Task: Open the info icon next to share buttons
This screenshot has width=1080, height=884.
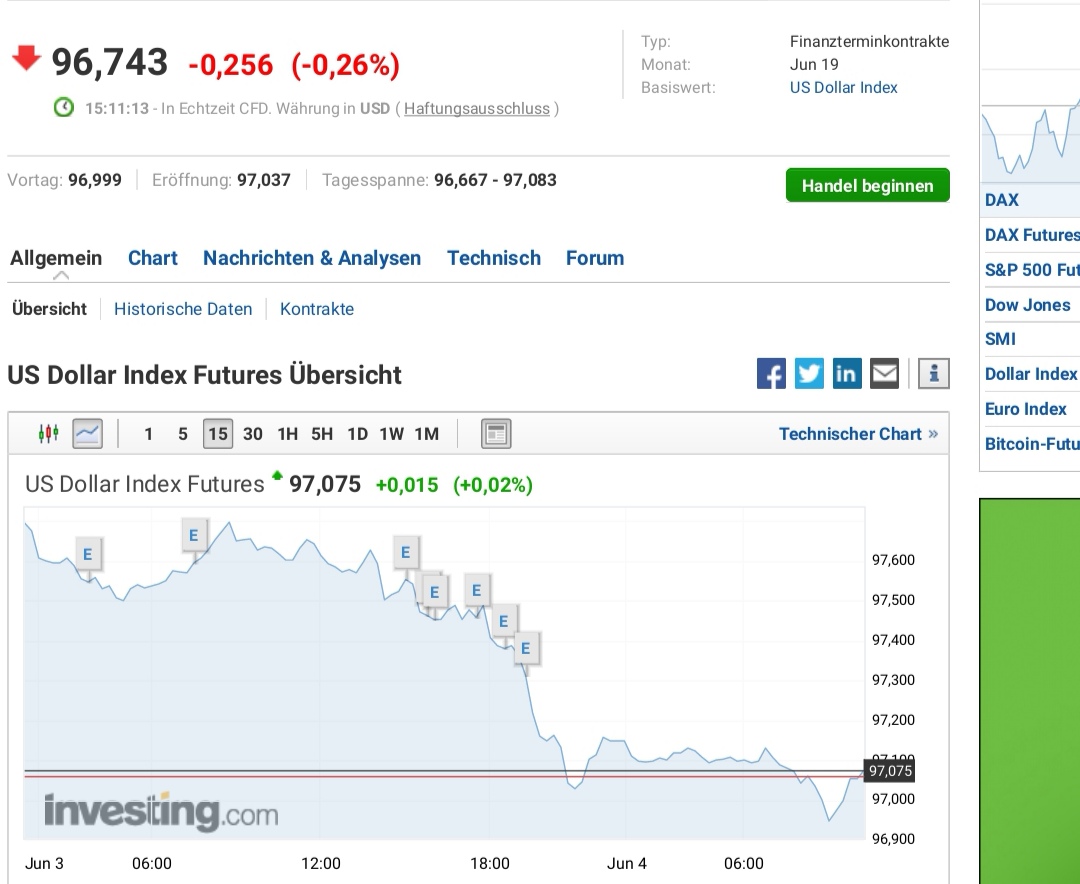Action: point(934,373)
